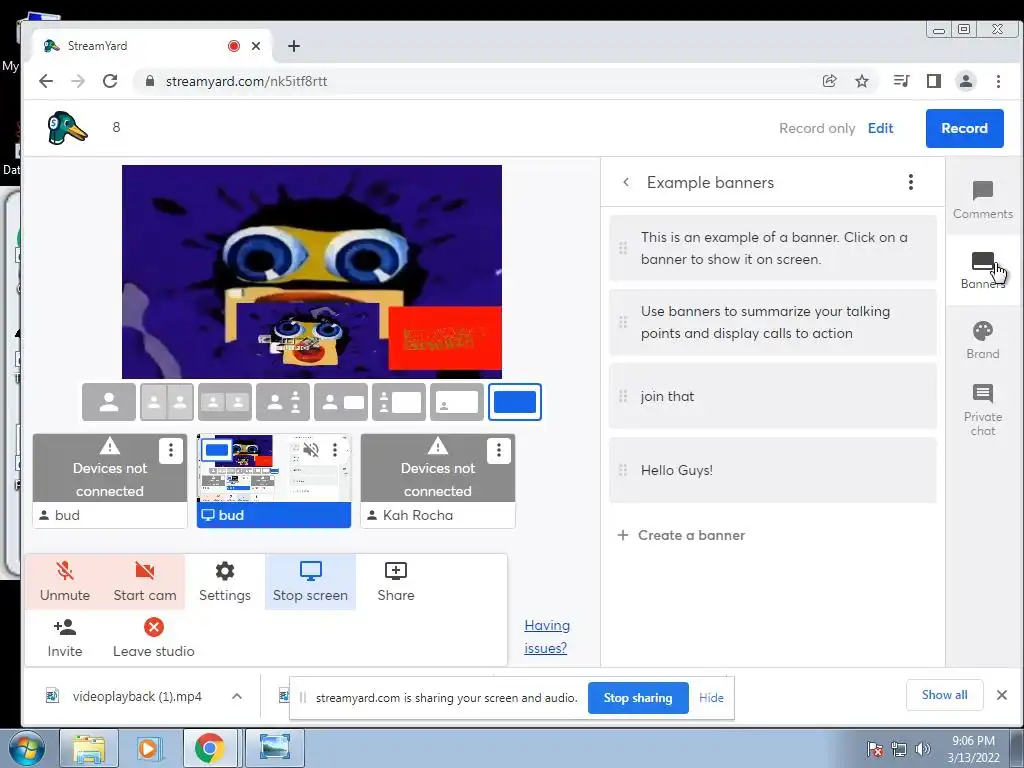Viewport: 1024px width, 768px height.
Task: Select the fullscreen blue layout
Action: pos(515,402)
